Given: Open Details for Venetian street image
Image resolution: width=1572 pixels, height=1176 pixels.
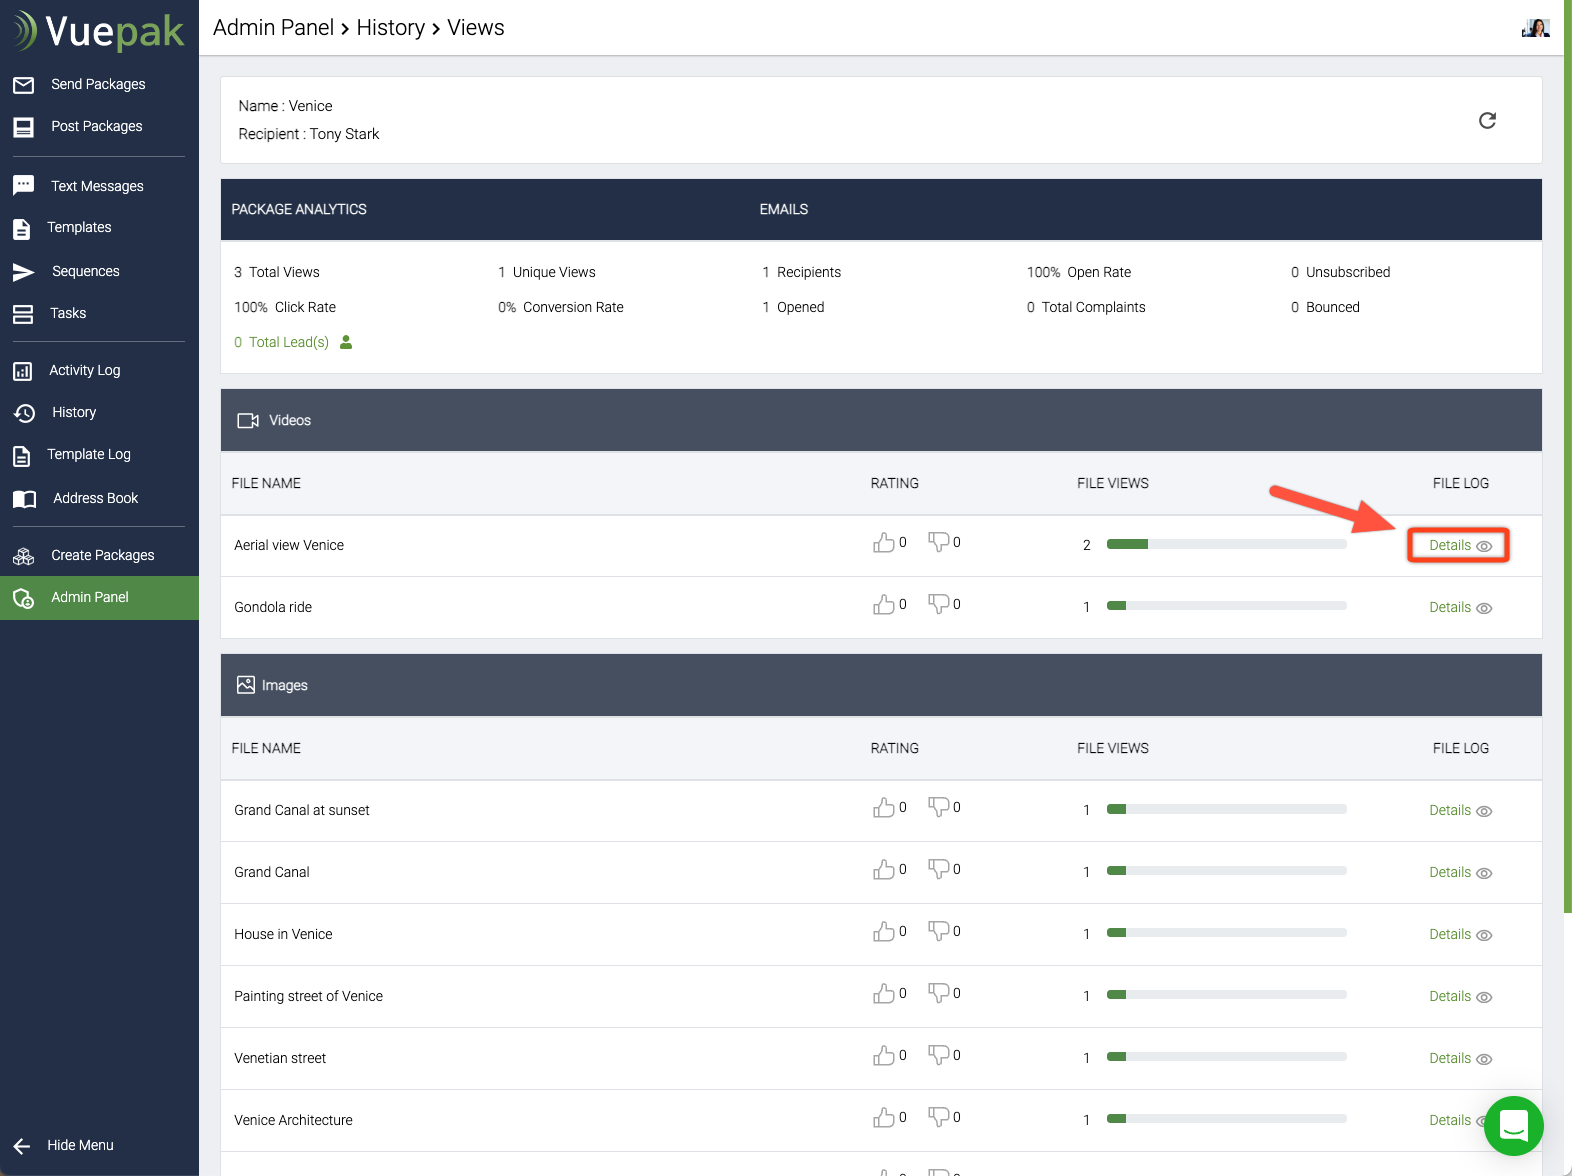Looking at the screenshot, I should (x=1458, y=1059).
